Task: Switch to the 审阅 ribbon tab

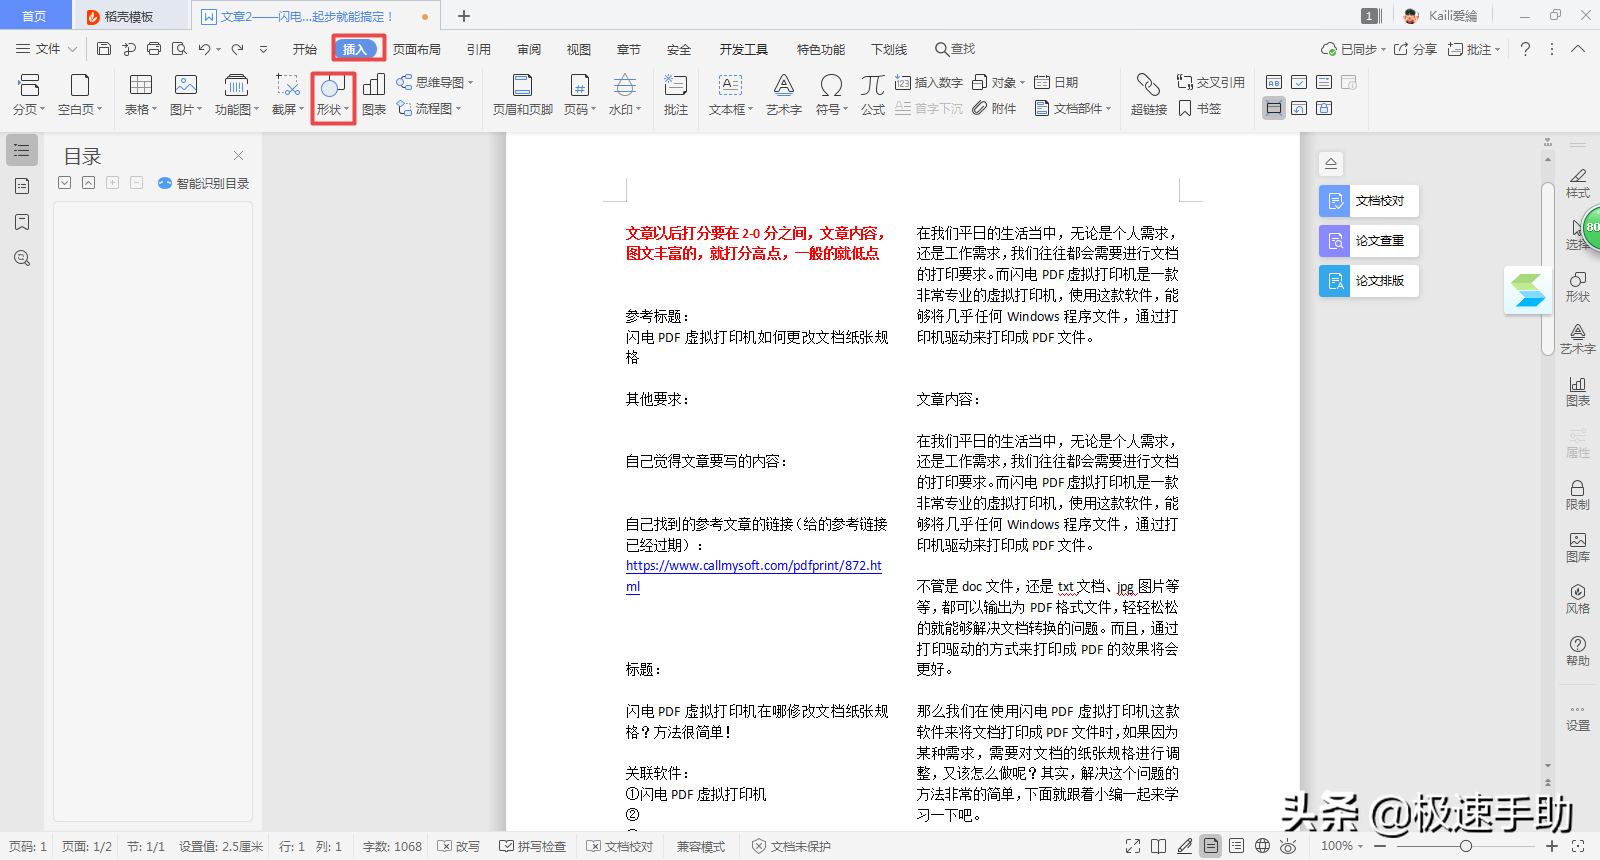Action: [529, 49]
